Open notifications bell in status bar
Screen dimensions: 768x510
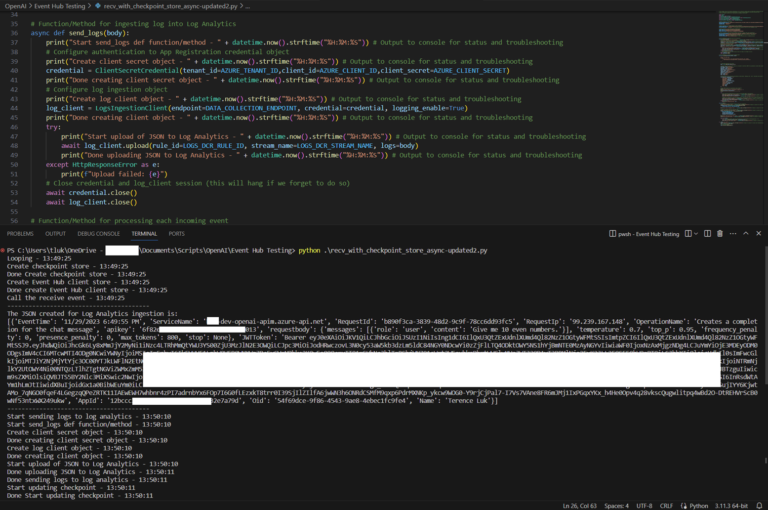(759, 506)
